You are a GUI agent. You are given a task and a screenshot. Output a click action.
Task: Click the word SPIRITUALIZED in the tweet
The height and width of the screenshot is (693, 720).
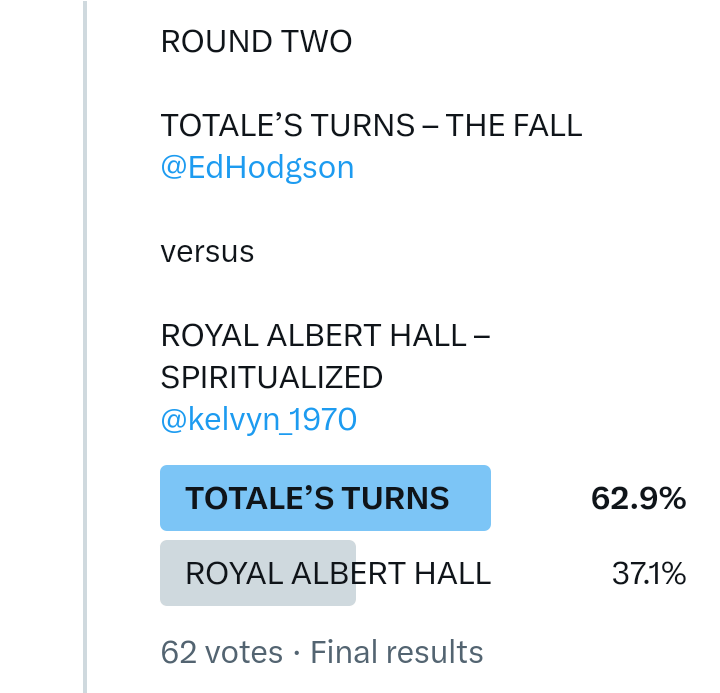(x=271, y=378)
